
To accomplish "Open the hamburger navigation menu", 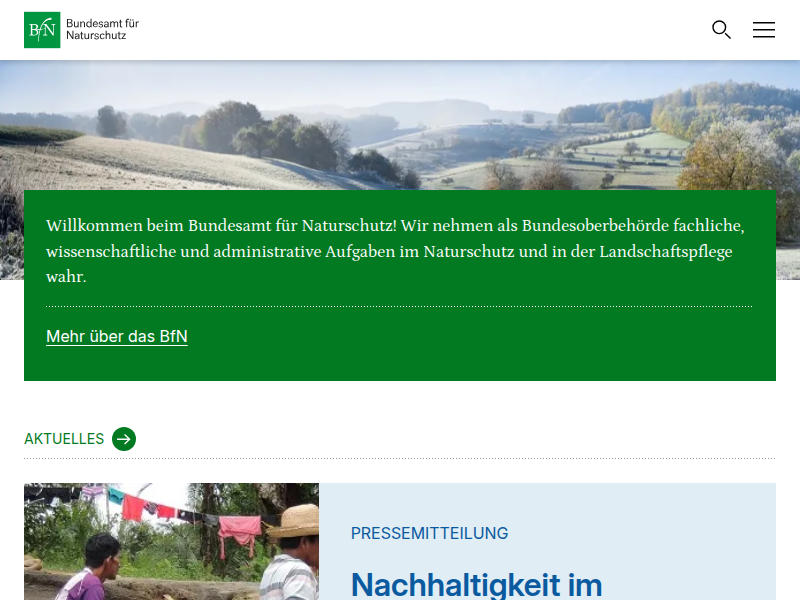I will point(764,30).
